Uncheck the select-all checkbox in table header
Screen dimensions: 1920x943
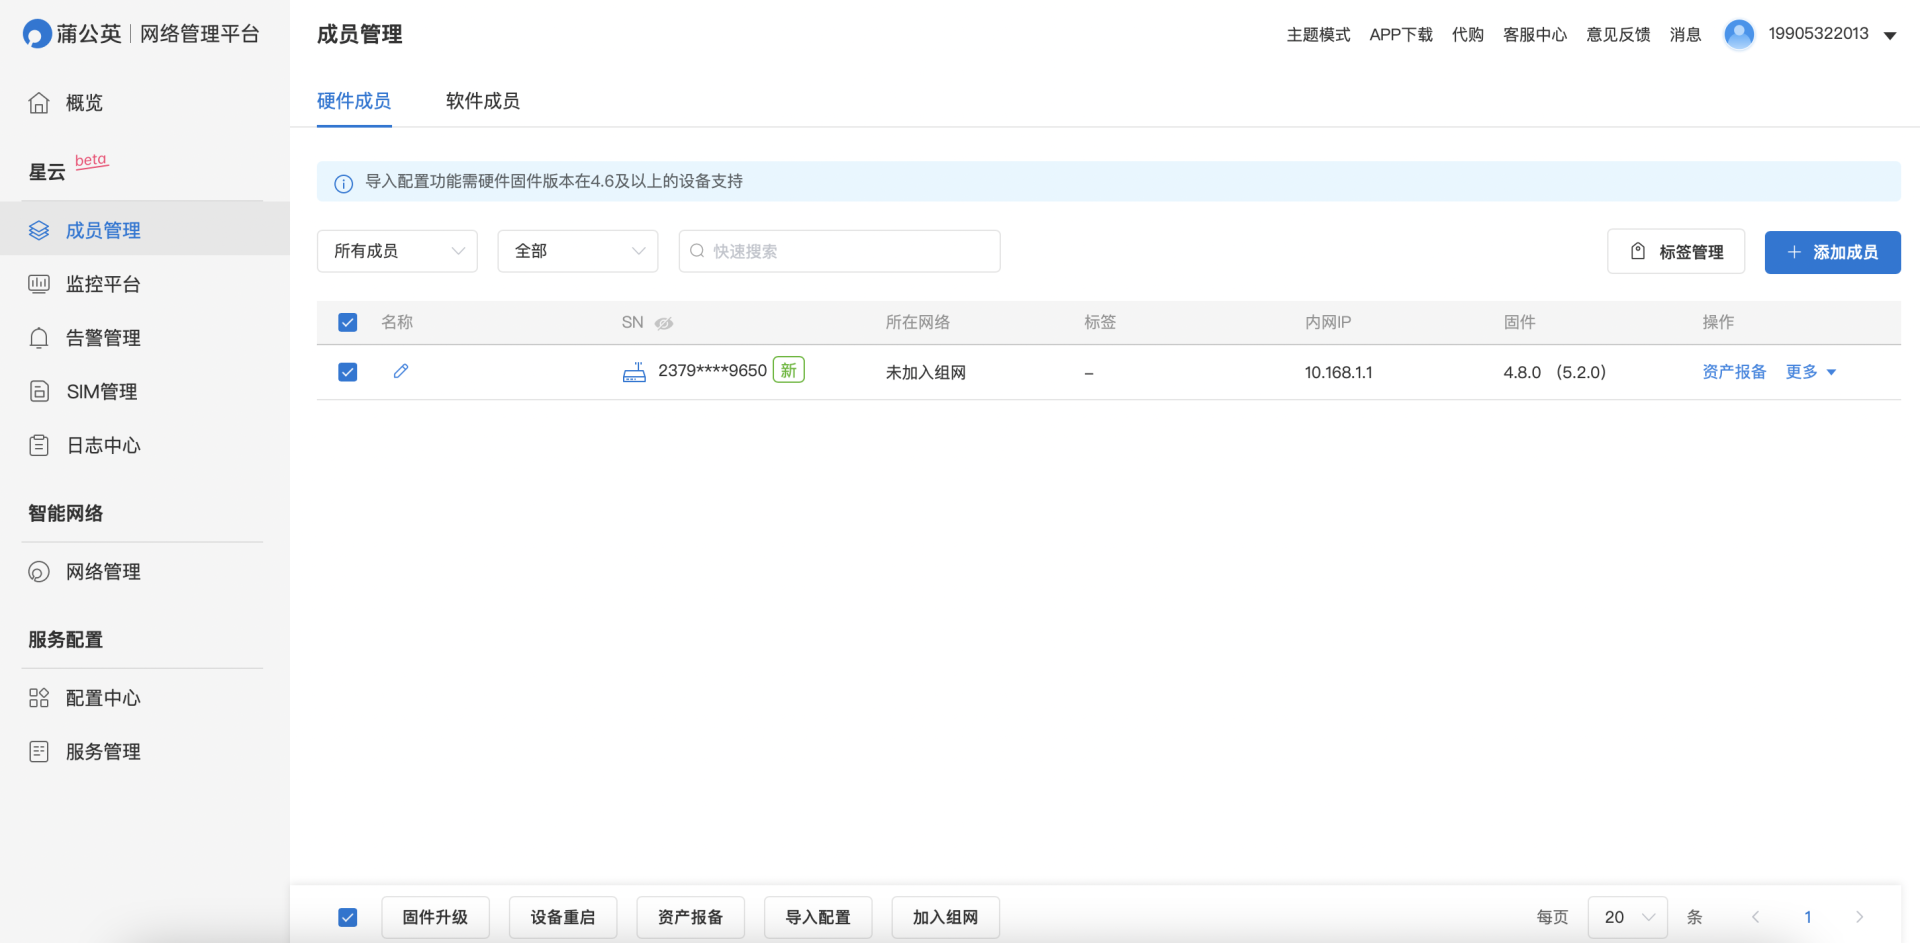(x=347, y=322)
